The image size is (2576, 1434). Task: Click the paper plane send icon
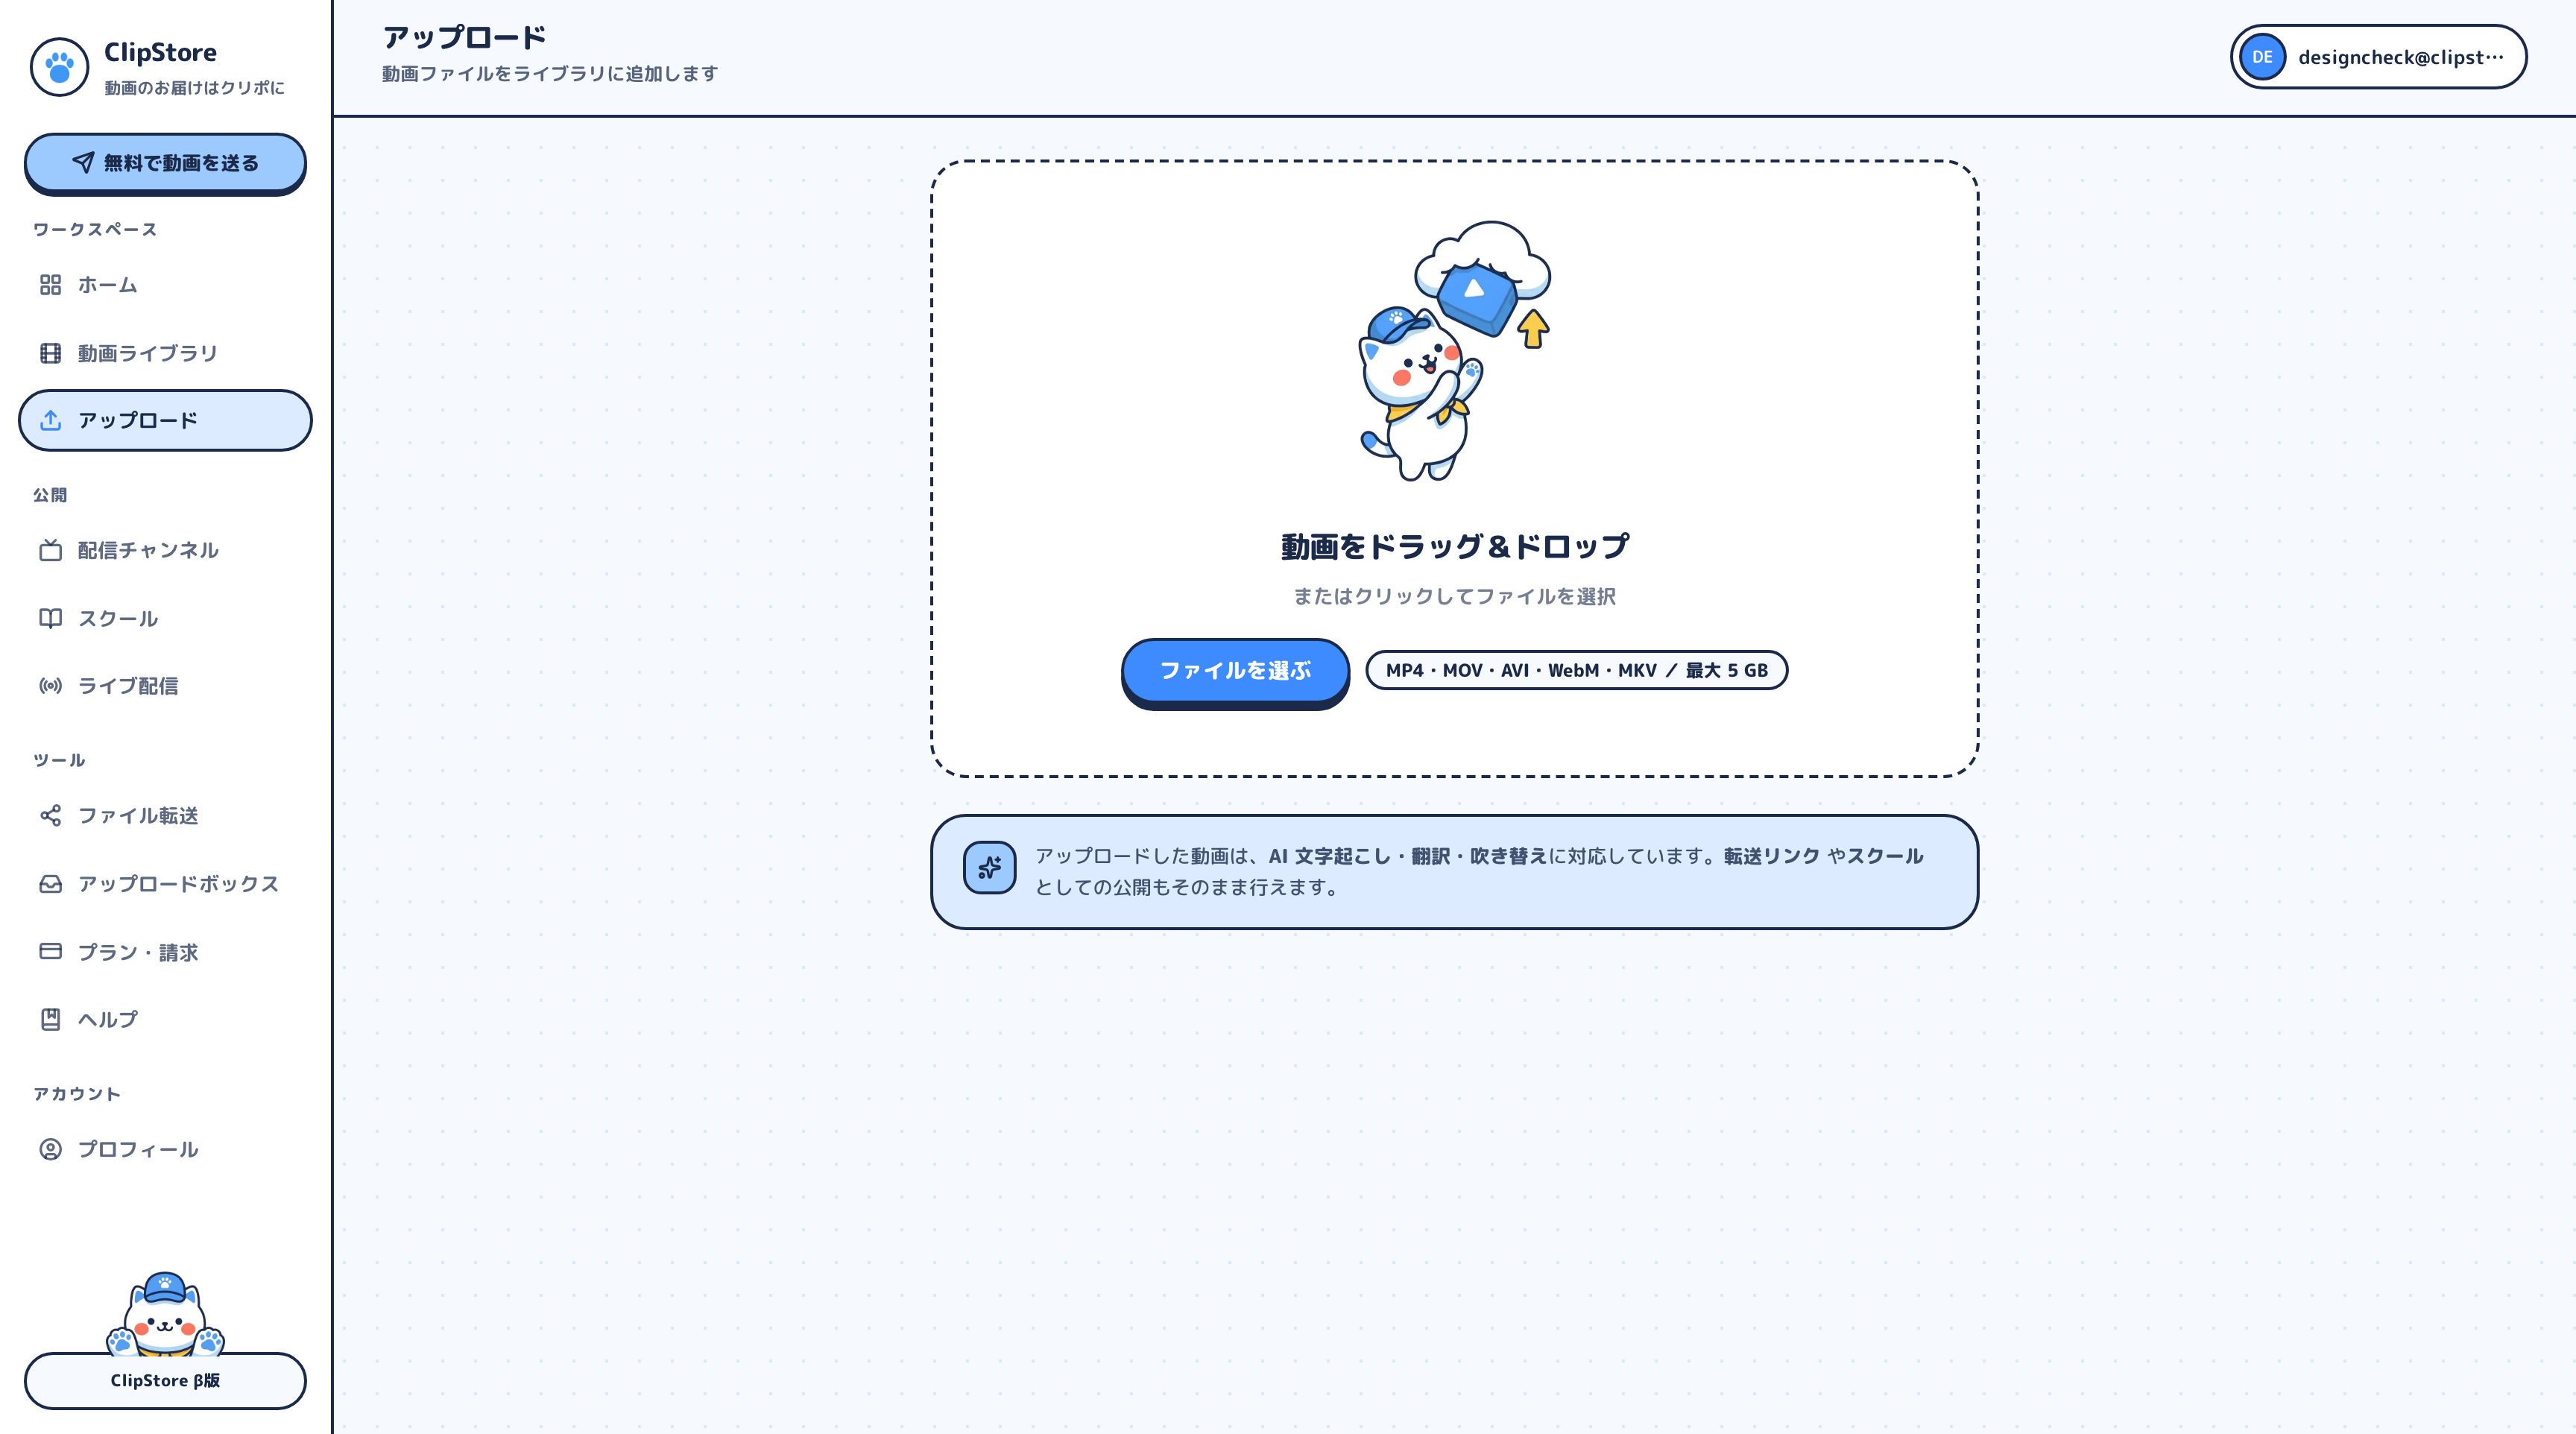click(83, 162)
